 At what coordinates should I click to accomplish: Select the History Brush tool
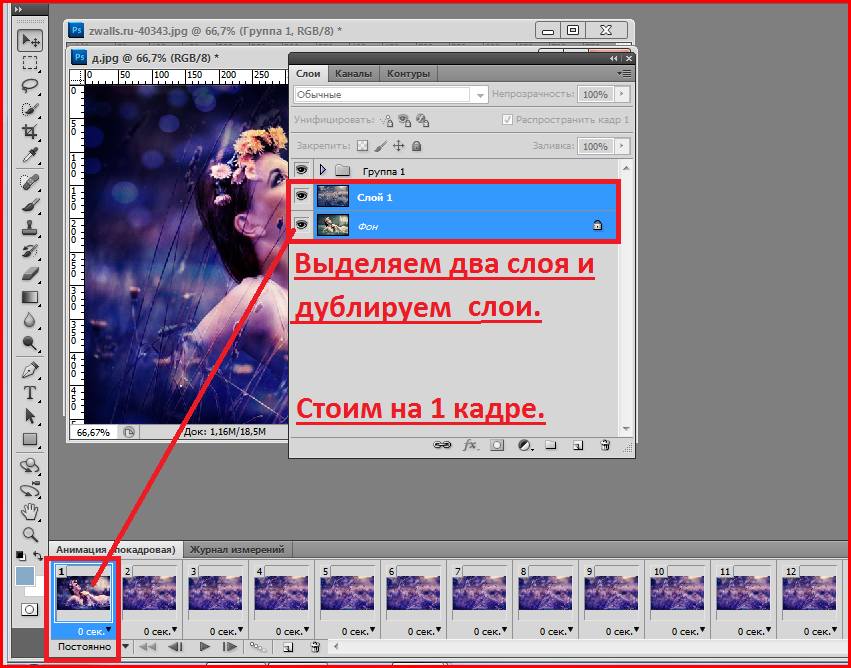(30, 251)
